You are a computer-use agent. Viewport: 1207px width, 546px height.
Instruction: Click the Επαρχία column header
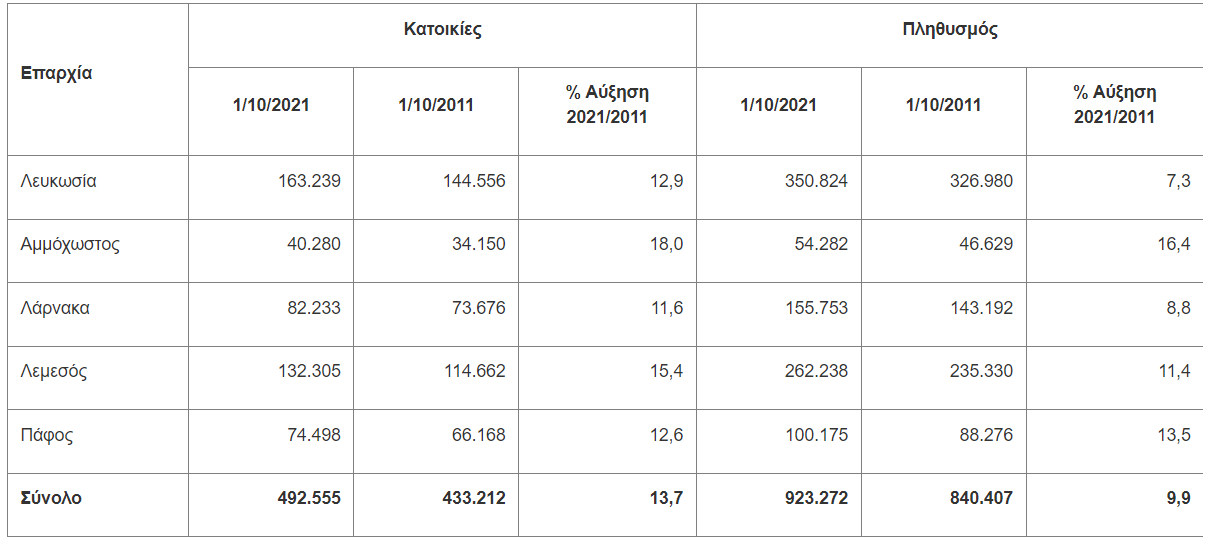[x=56, y=73]
